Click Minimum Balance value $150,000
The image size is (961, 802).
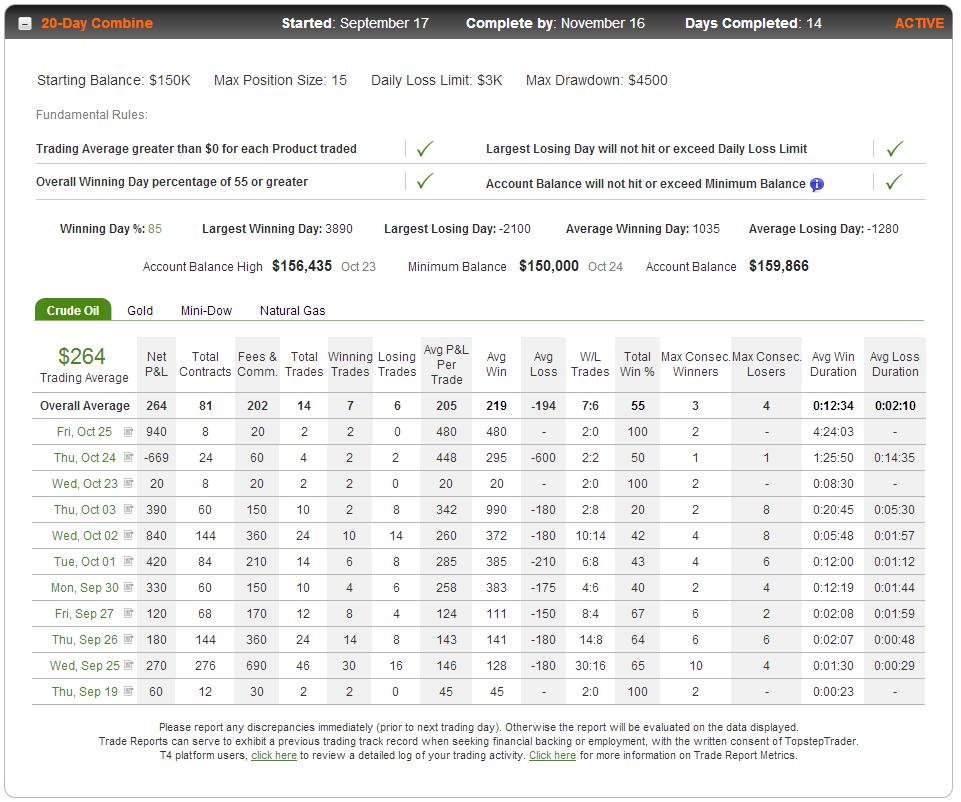549,266
